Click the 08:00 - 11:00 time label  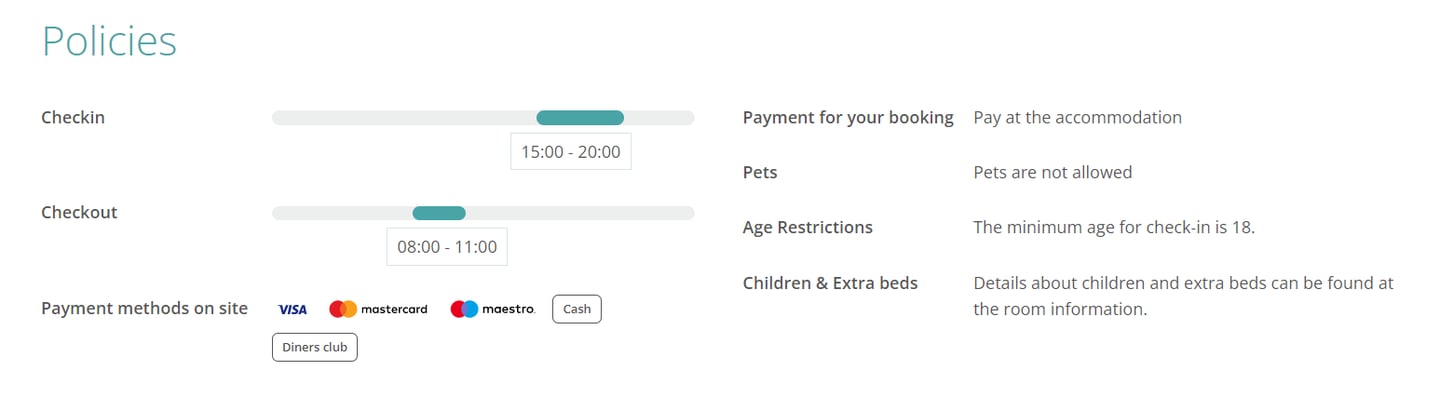coord(447,247)
